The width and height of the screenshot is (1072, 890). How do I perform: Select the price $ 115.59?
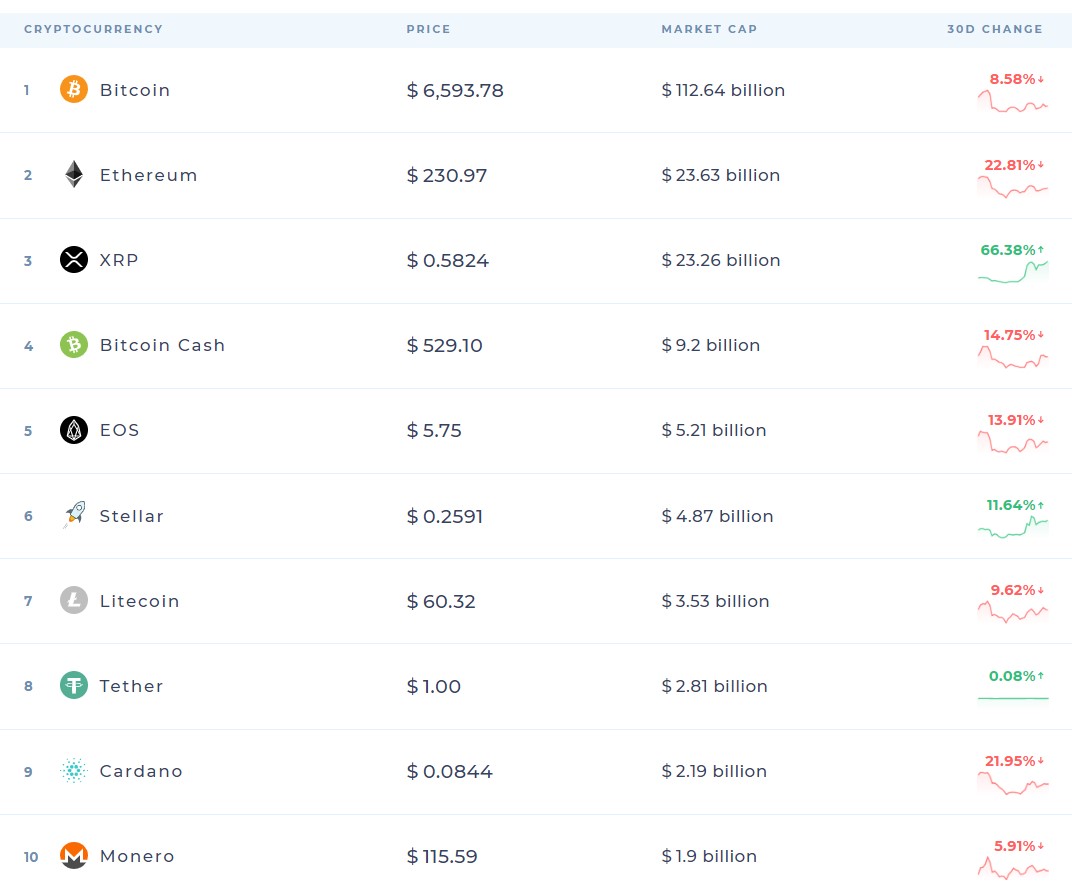click(x=442, y=857)
